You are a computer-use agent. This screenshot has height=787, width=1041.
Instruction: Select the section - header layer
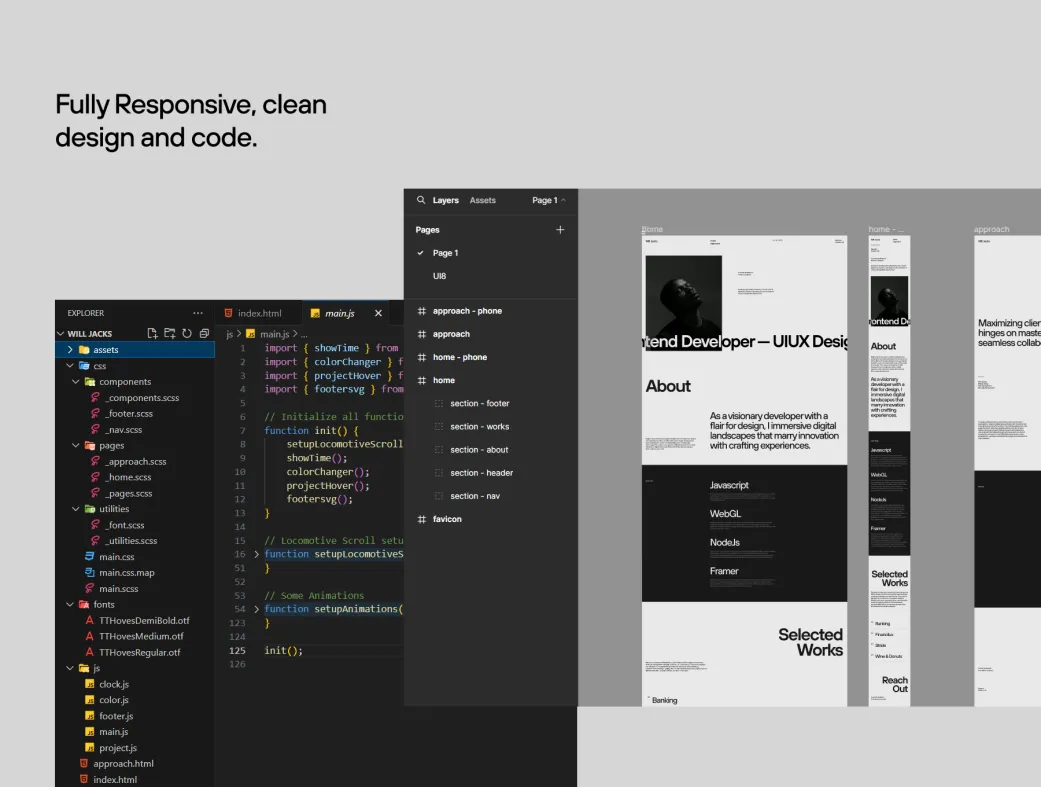pos(481,473)
